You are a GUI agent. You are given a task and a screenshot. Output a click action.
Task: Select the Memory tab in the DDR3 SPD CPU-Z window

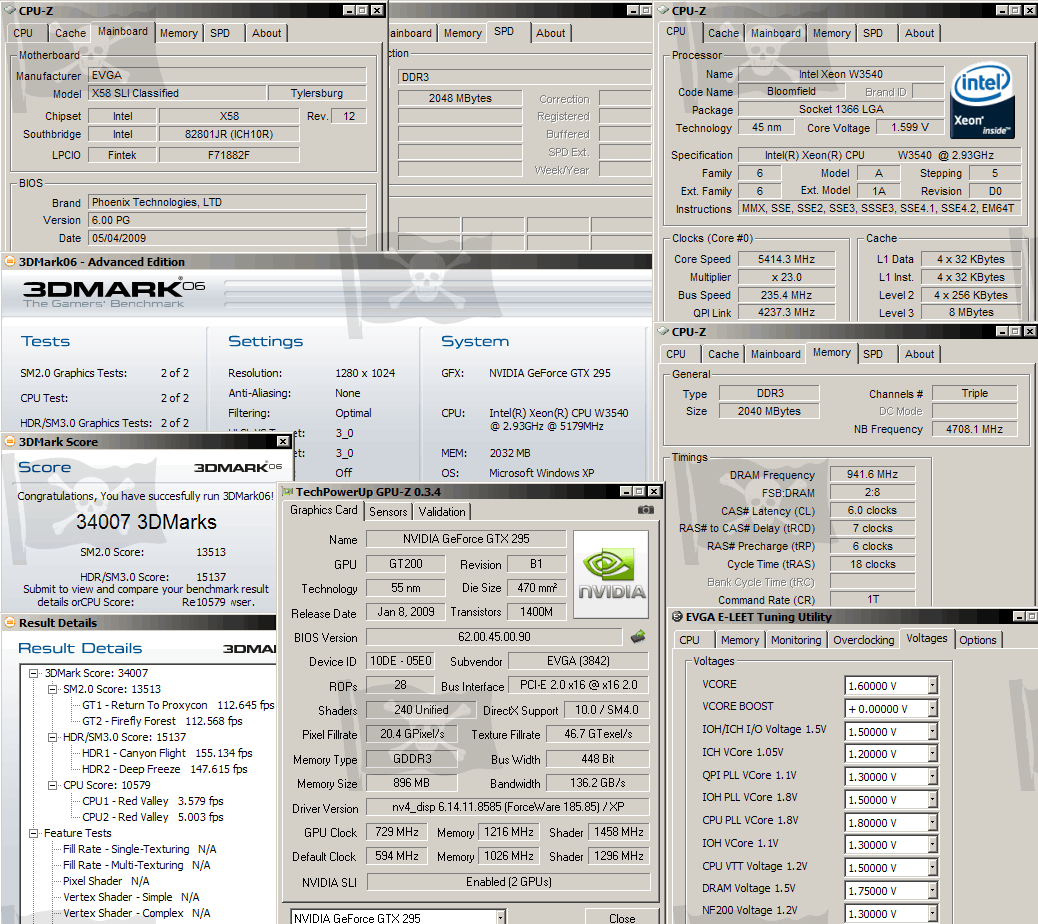462,33
